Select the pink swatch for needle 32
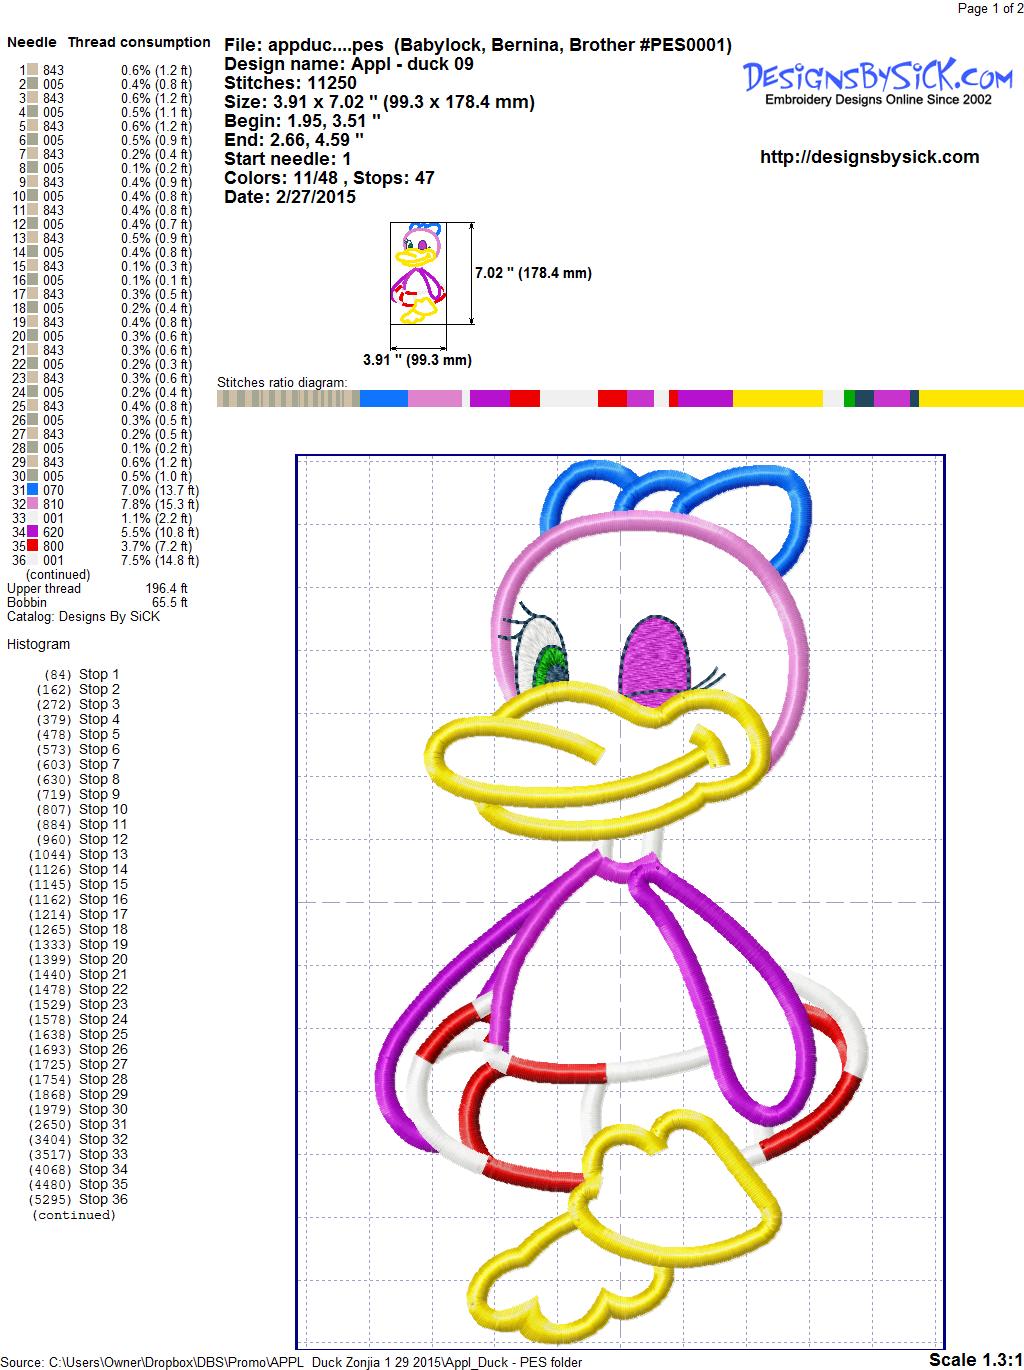The width and height of the screenshot is (1024, 1370). pos(33,504)
